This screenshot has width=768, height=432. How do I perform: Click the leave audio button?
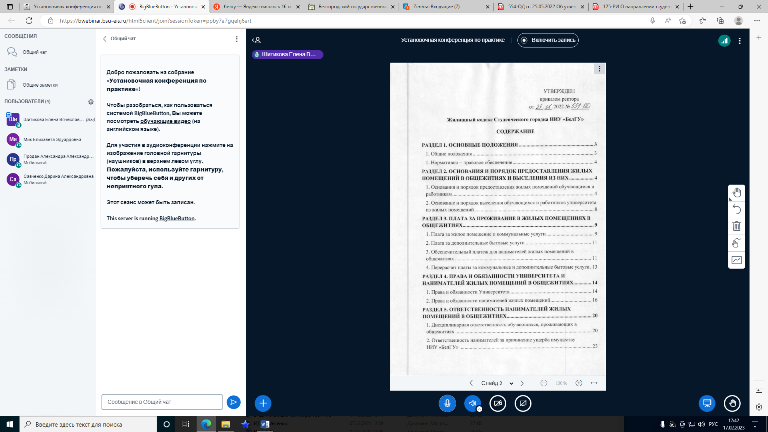coord(473,402)
